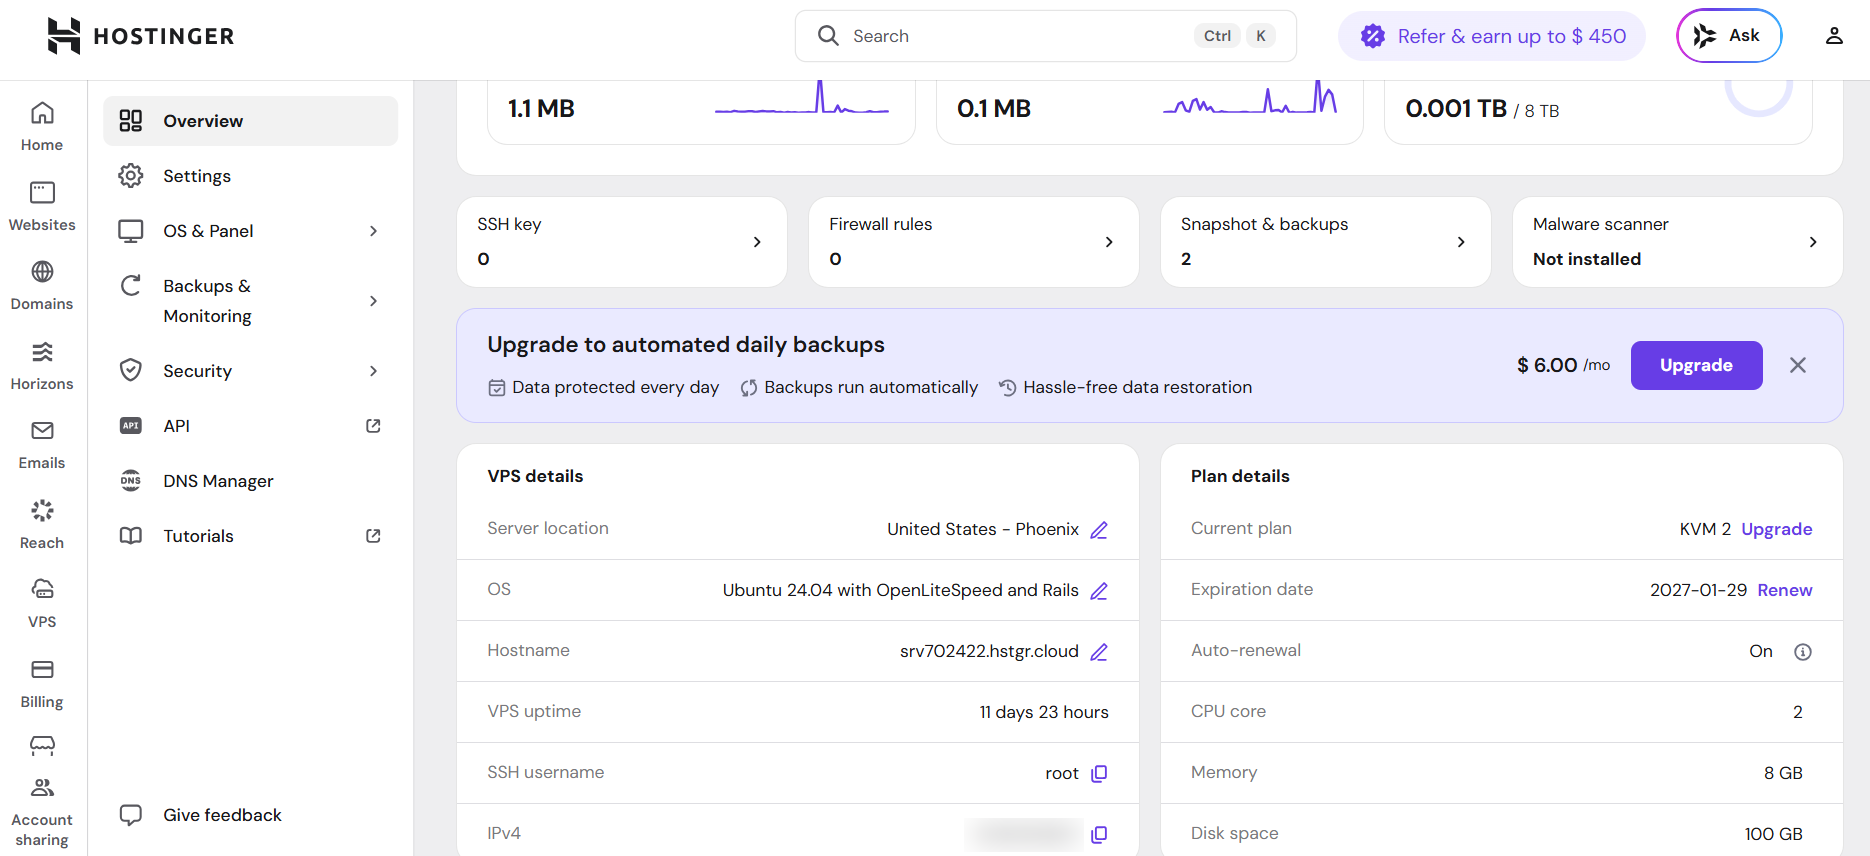The image size is (1870, 856).
Task: Open Give feedback menu item
Action: (251, 815)
